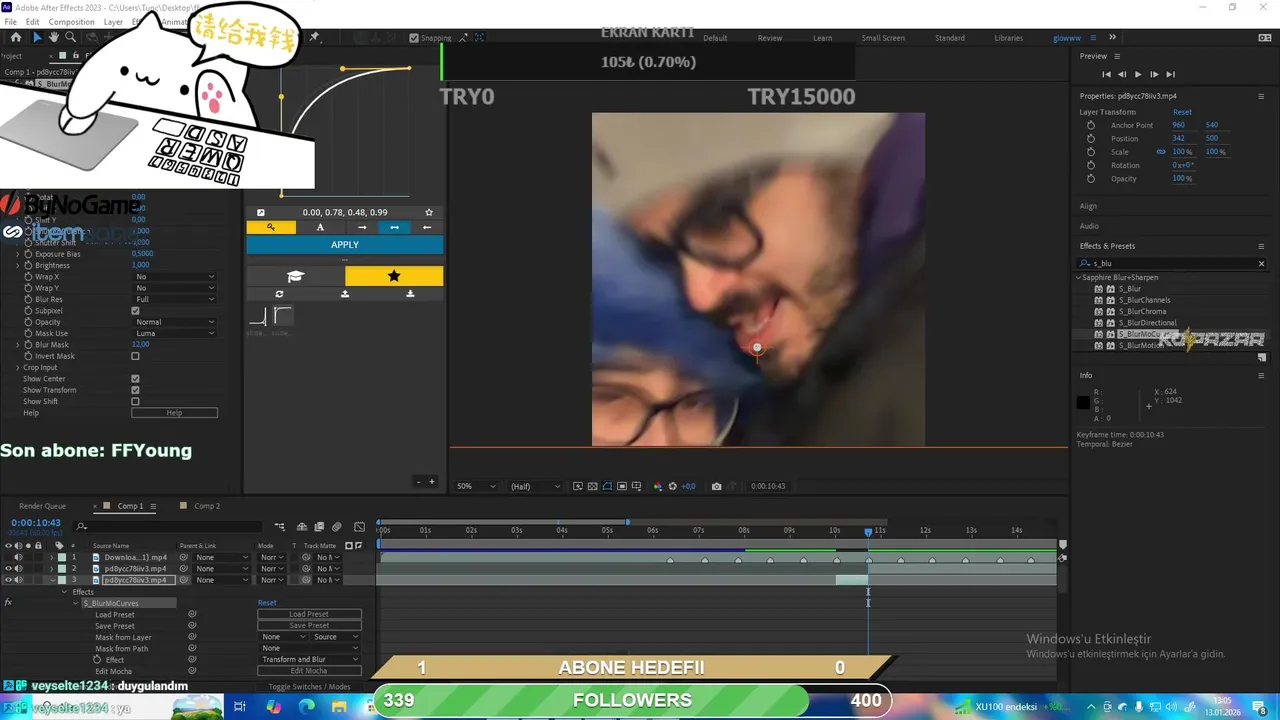1280x720 pixels.
Task: Expand the Exposure Bias property
Action: click(x=17, y=254)
